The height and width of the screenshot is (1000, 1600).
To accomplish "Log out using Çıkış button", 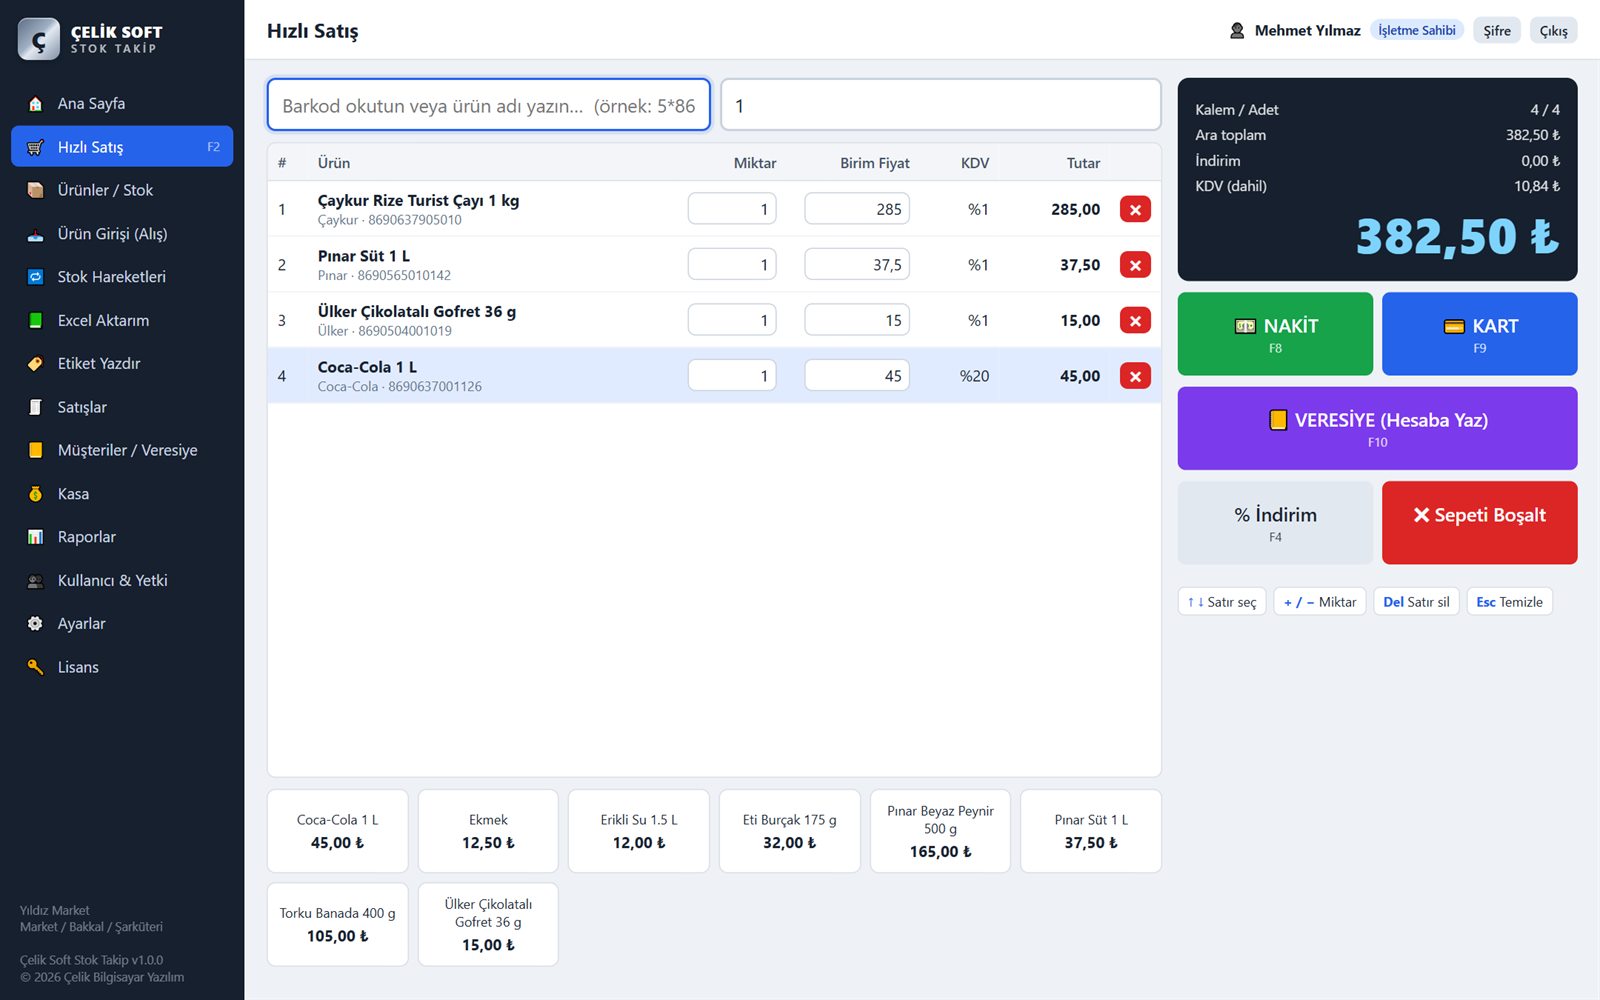I will click(1553, 31).
